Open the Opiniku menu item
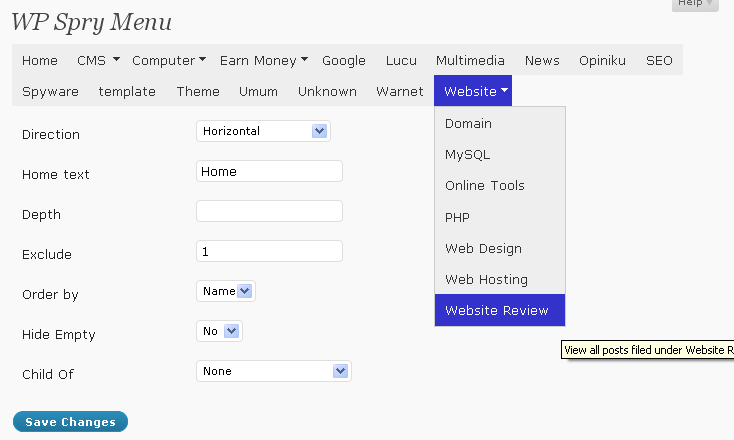The image size is (734, 440). pos(602,60)
